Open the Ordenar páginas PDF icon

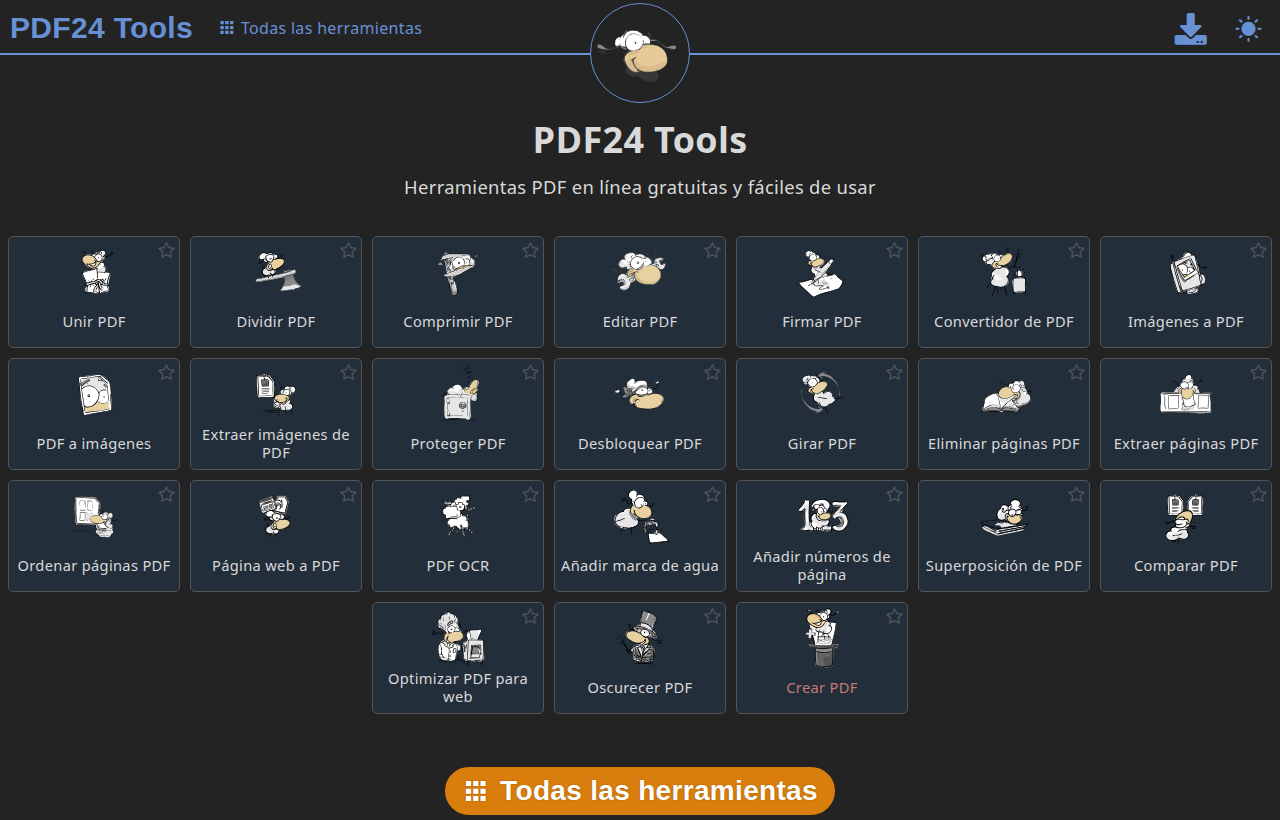(x=94, y=516)
